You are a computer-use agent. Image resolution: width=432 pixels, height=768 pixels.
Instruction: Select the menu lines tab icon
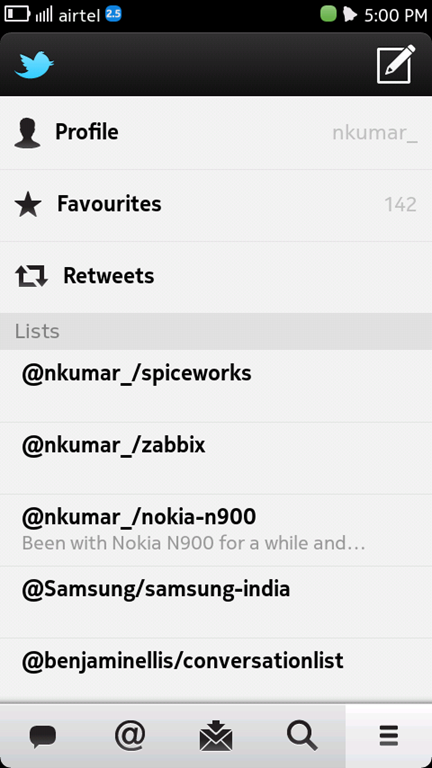point(388,736)
